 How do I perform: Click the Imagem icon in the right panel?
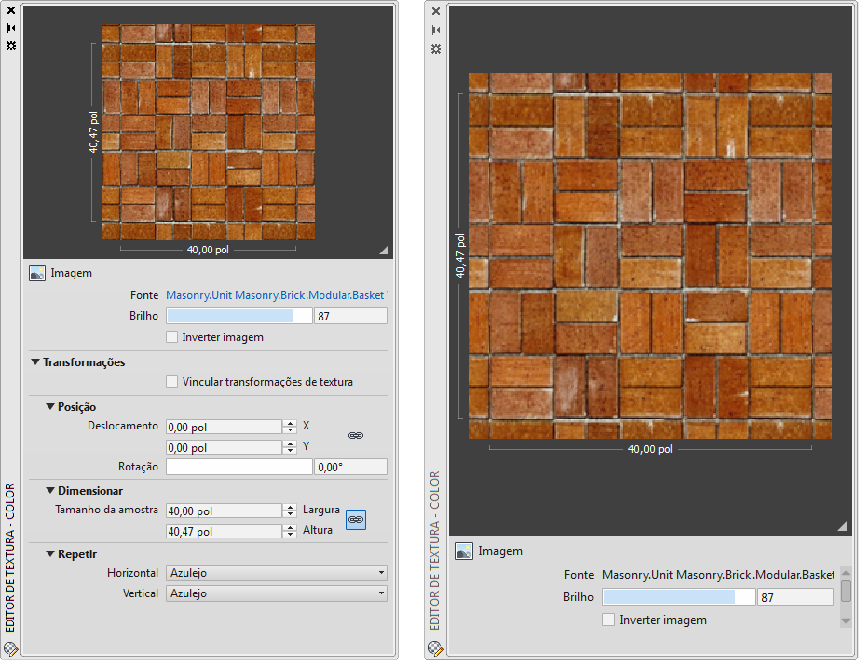(464, 551)
